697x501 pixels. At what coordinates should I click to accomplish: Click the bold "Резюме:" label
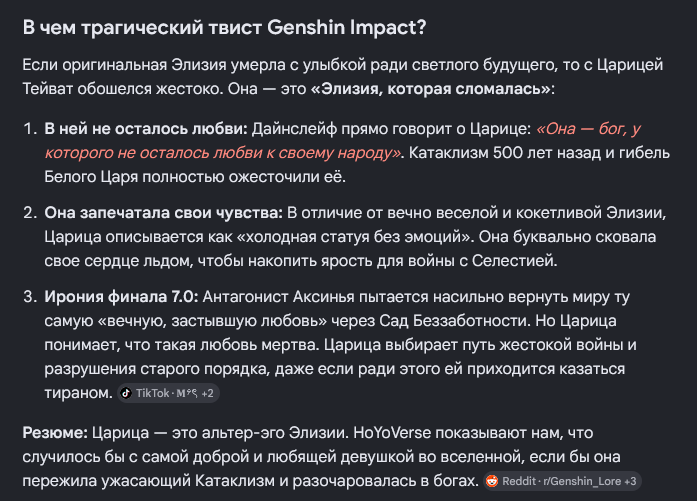55,433
